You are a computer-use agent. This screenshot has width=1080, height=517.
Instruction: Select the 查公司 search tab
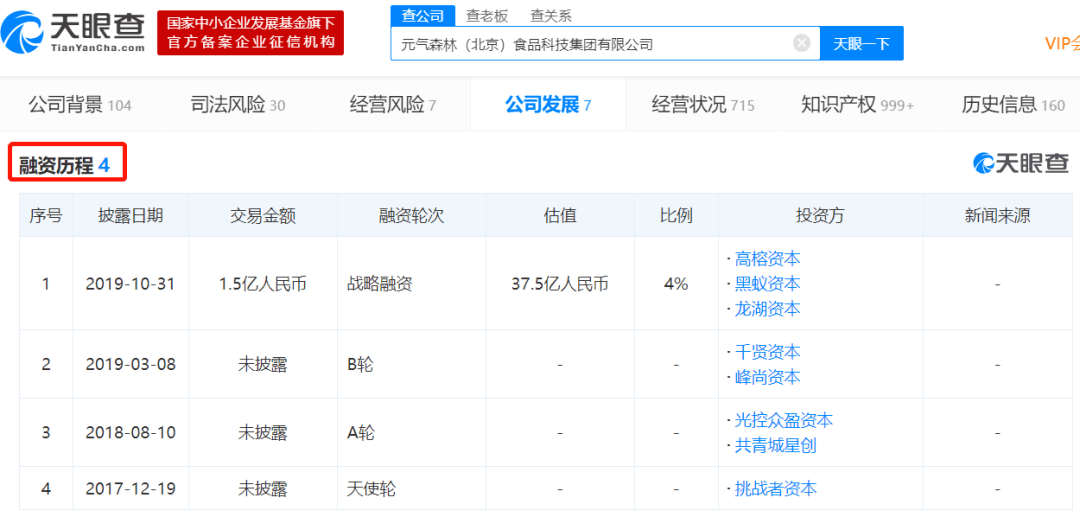[x=423, y=15]
